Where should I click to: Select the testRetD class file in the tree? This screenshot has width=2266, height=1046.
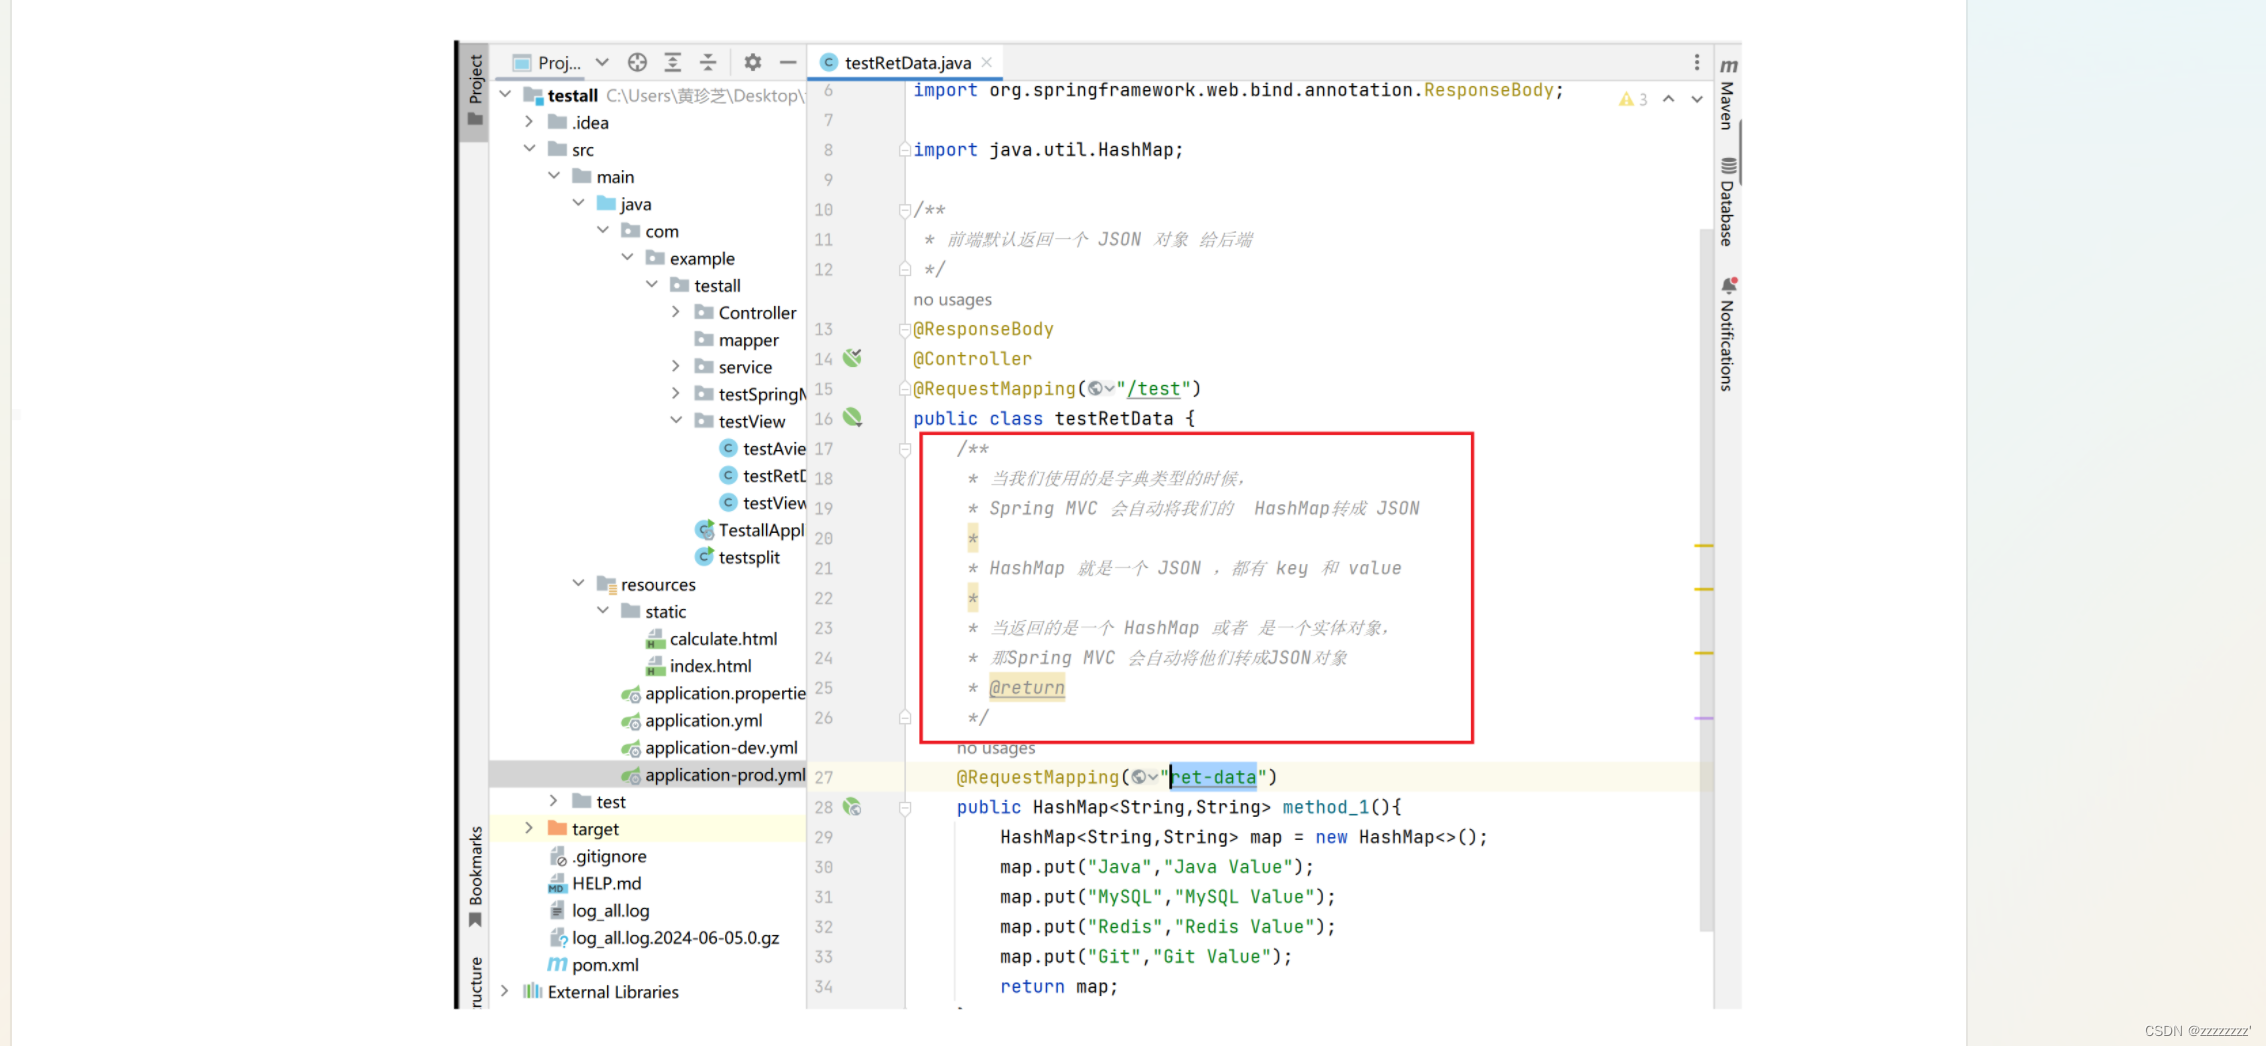pyautogui.click(x=762, y=476)
